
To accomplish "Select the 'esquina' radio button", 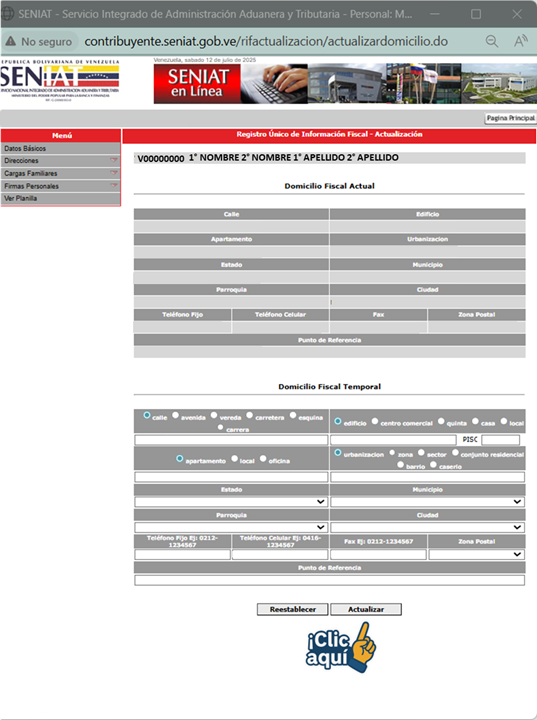I will (293, 415).
